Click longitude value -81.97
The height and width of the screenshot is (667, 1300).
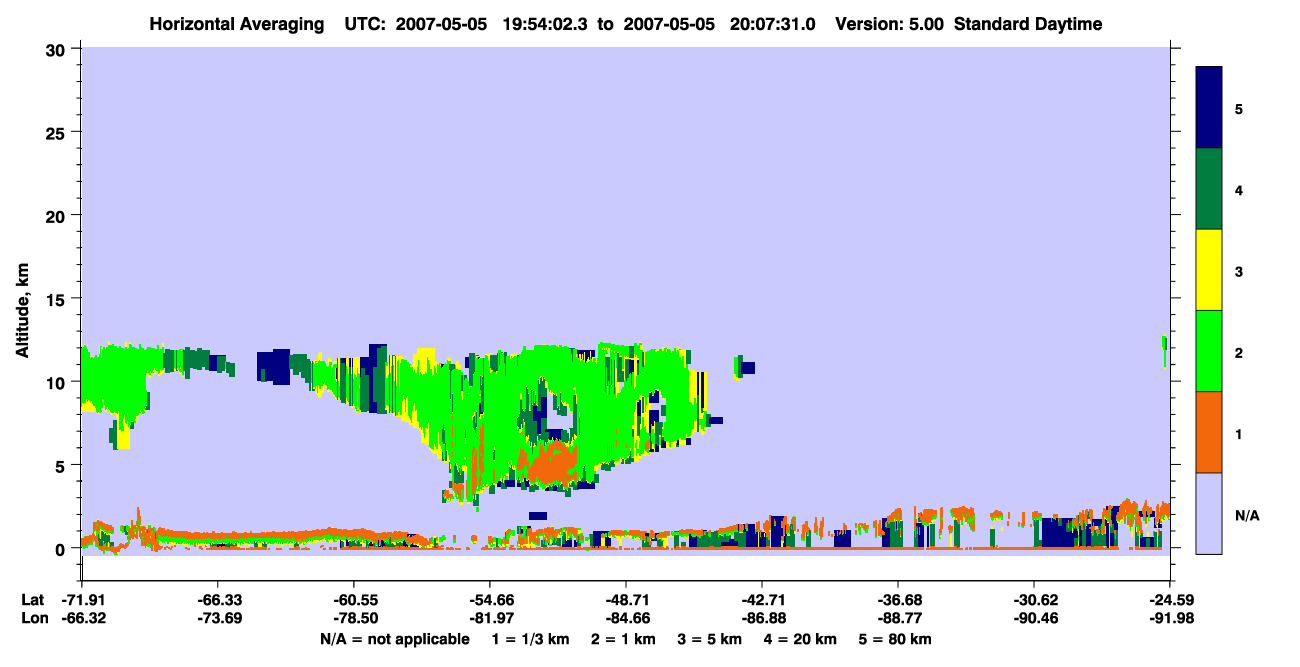pos(489,619)
